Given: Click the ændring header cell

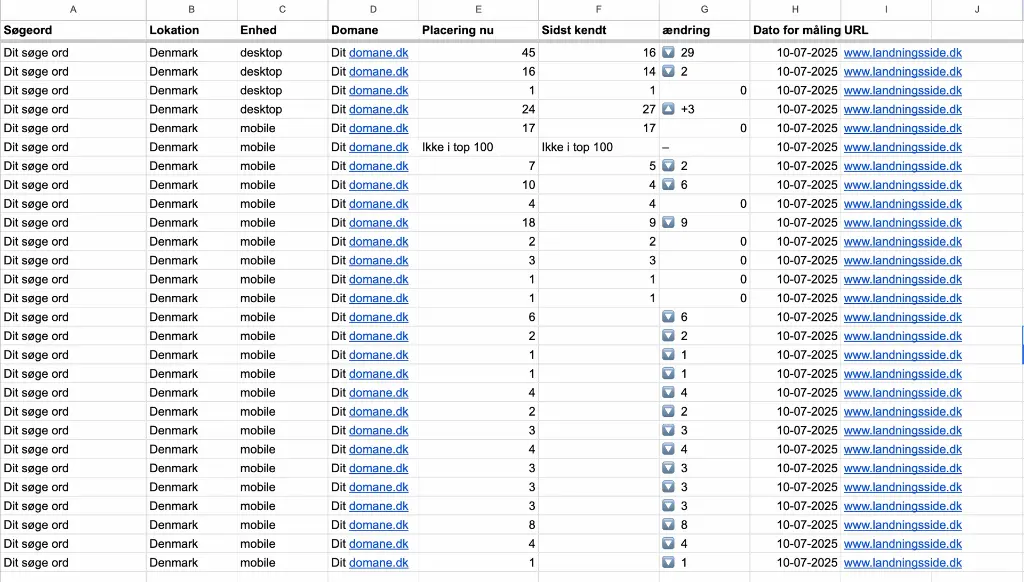Looking at the screenshot, I should [x=704, y=30].
